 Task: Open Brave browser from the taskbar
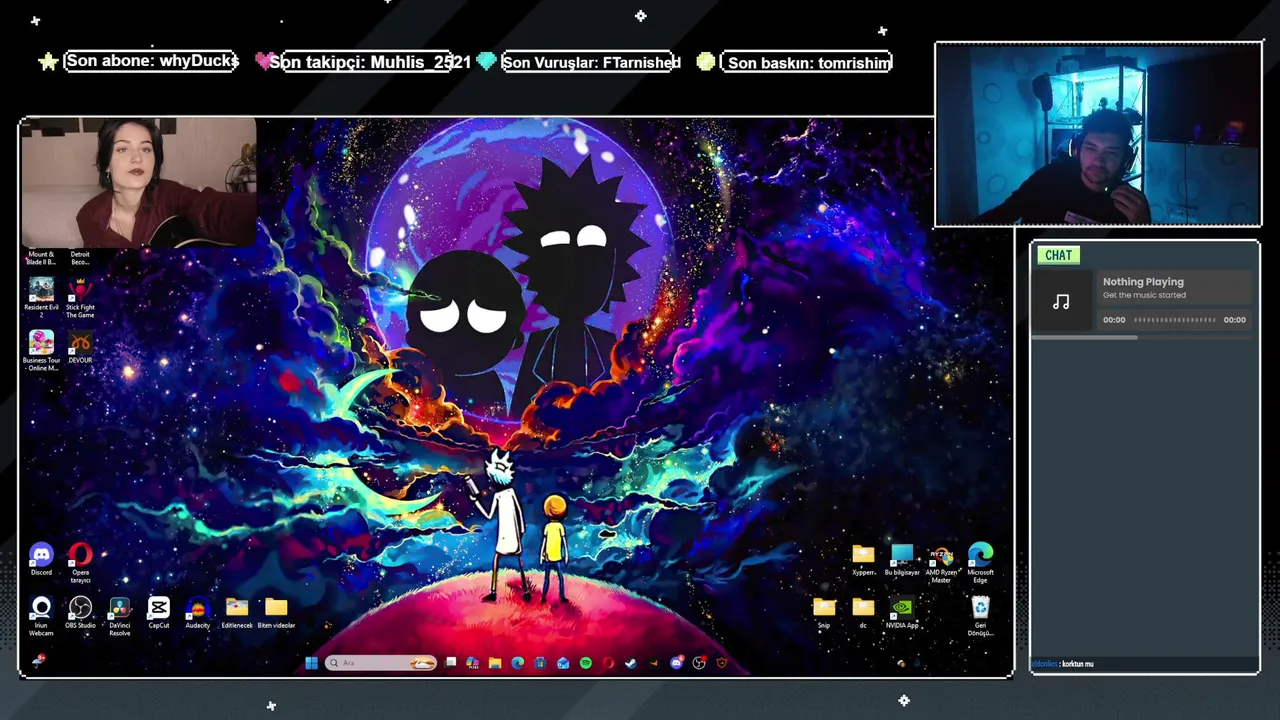[722, 663]
